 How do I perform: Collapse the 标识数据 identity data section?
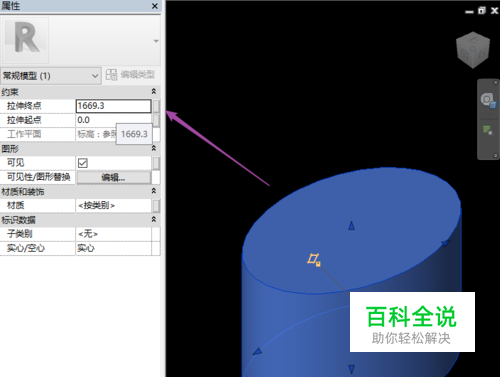coord(154,219)
